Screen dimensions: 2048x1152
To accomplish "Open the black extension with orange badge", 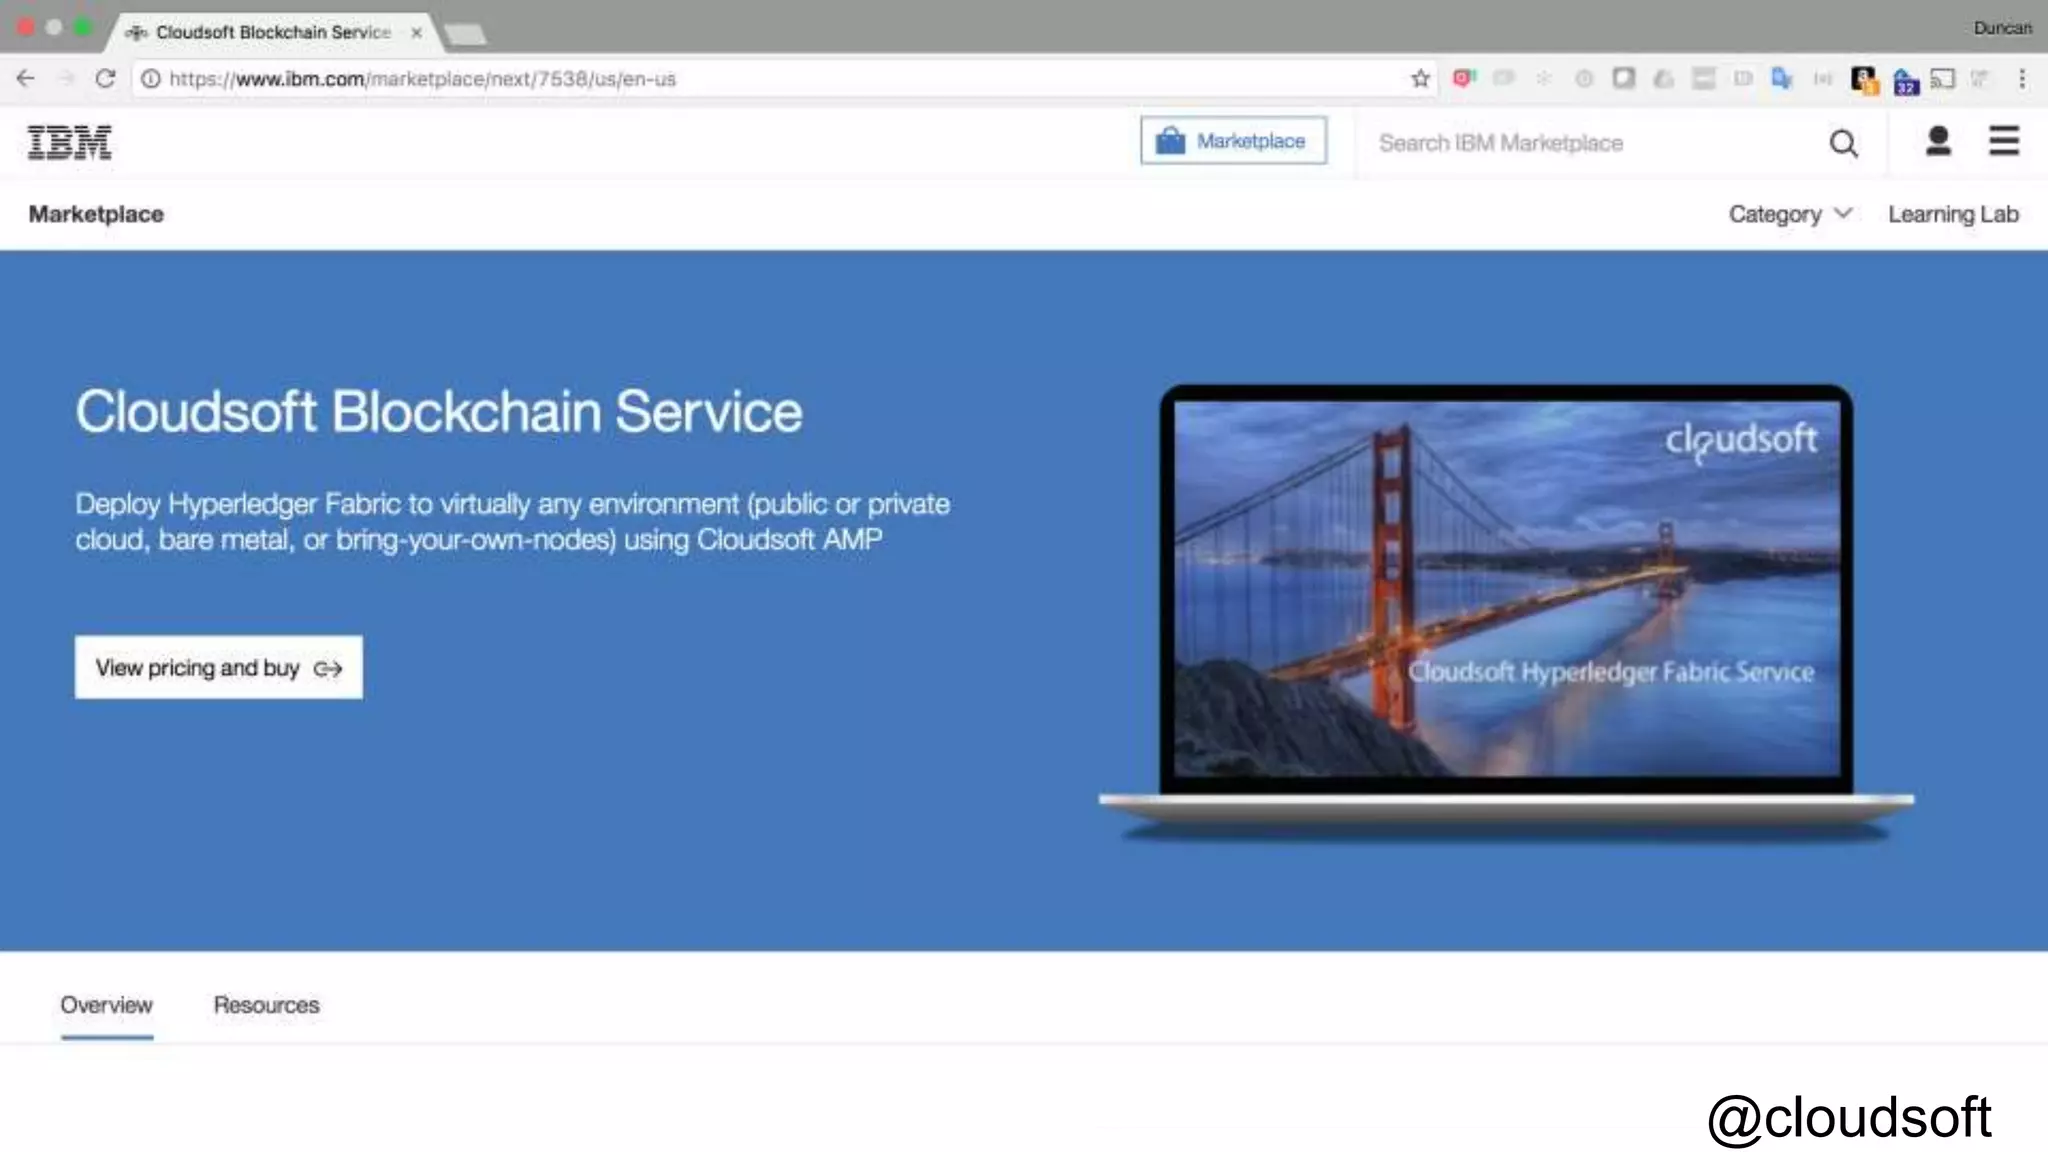I will (x=1864, y=79).
